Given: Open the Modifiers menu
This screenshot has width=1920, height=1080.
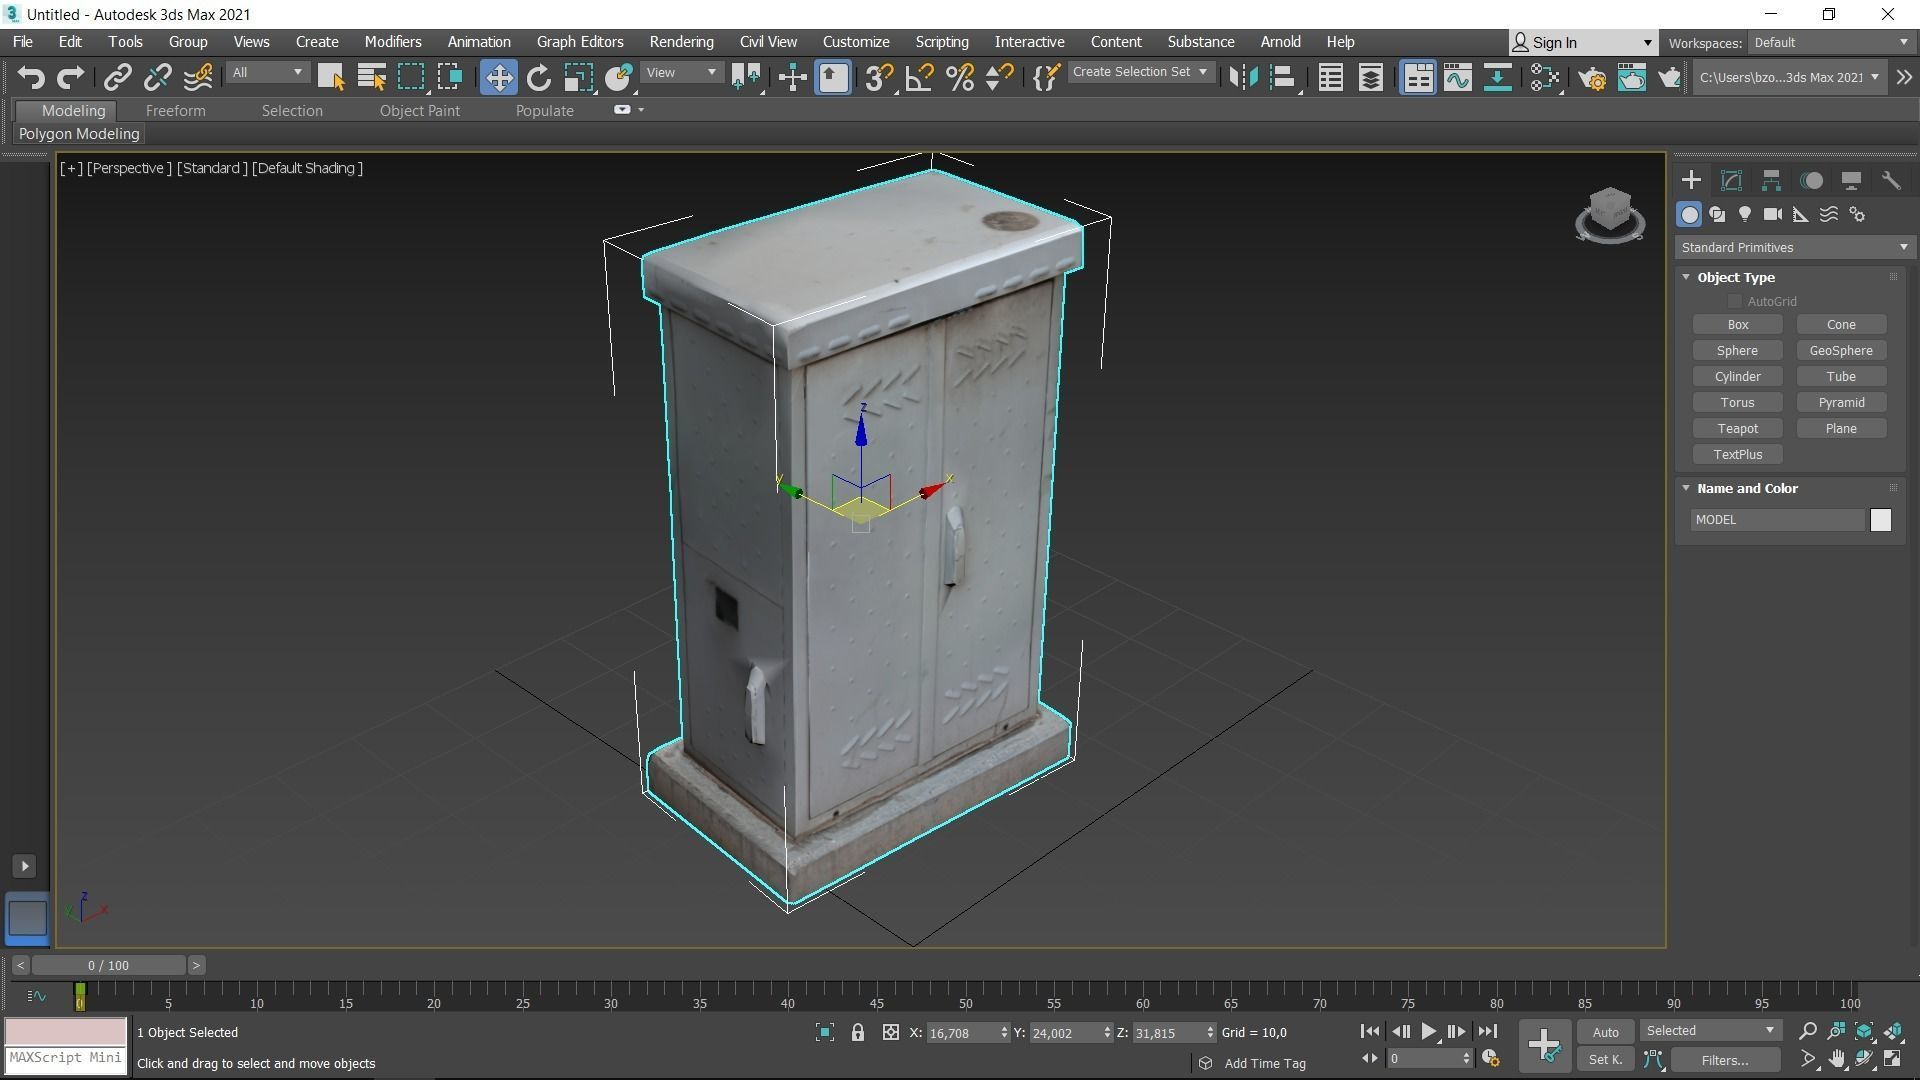Looking at the screenshot, I should 392,42.
